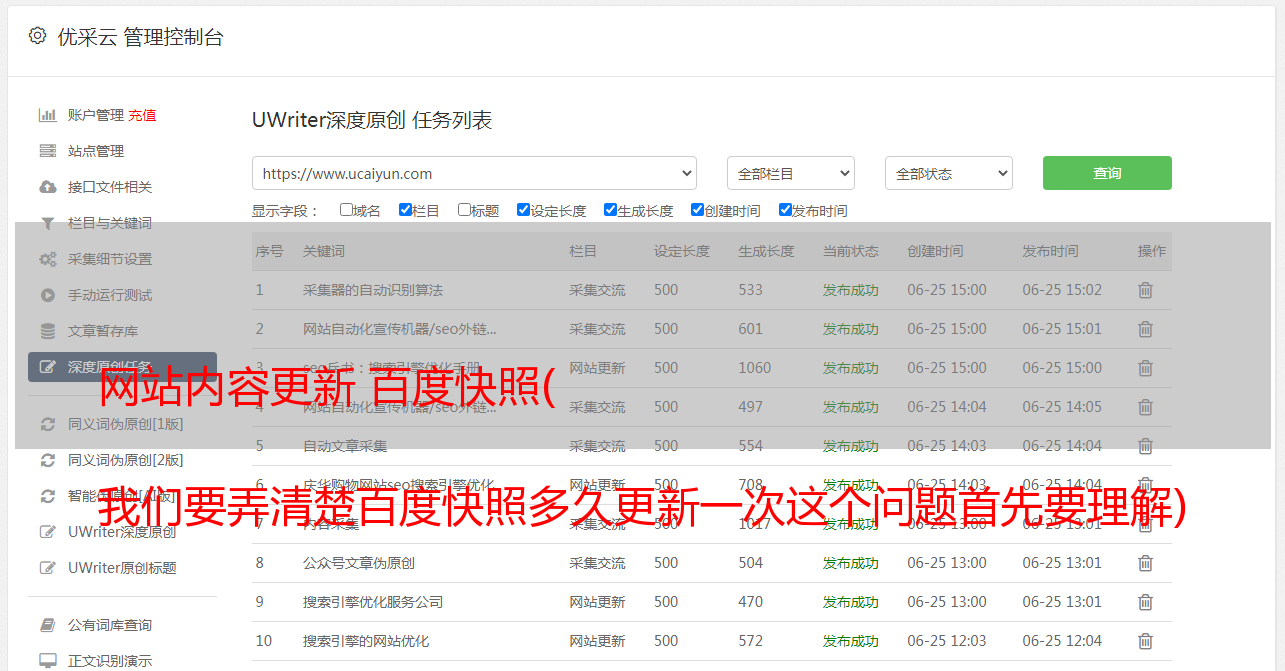Toggle the 栏目 field checkbox
The height and width of the screenshot is (671, 1285).
click(405, 210)
